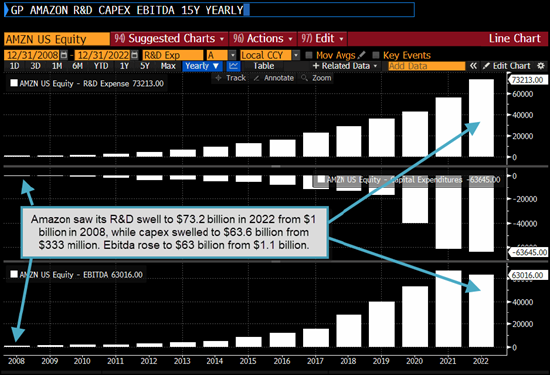Click the end date field 12/31/2022
The image size is (550, 375).
103,55
